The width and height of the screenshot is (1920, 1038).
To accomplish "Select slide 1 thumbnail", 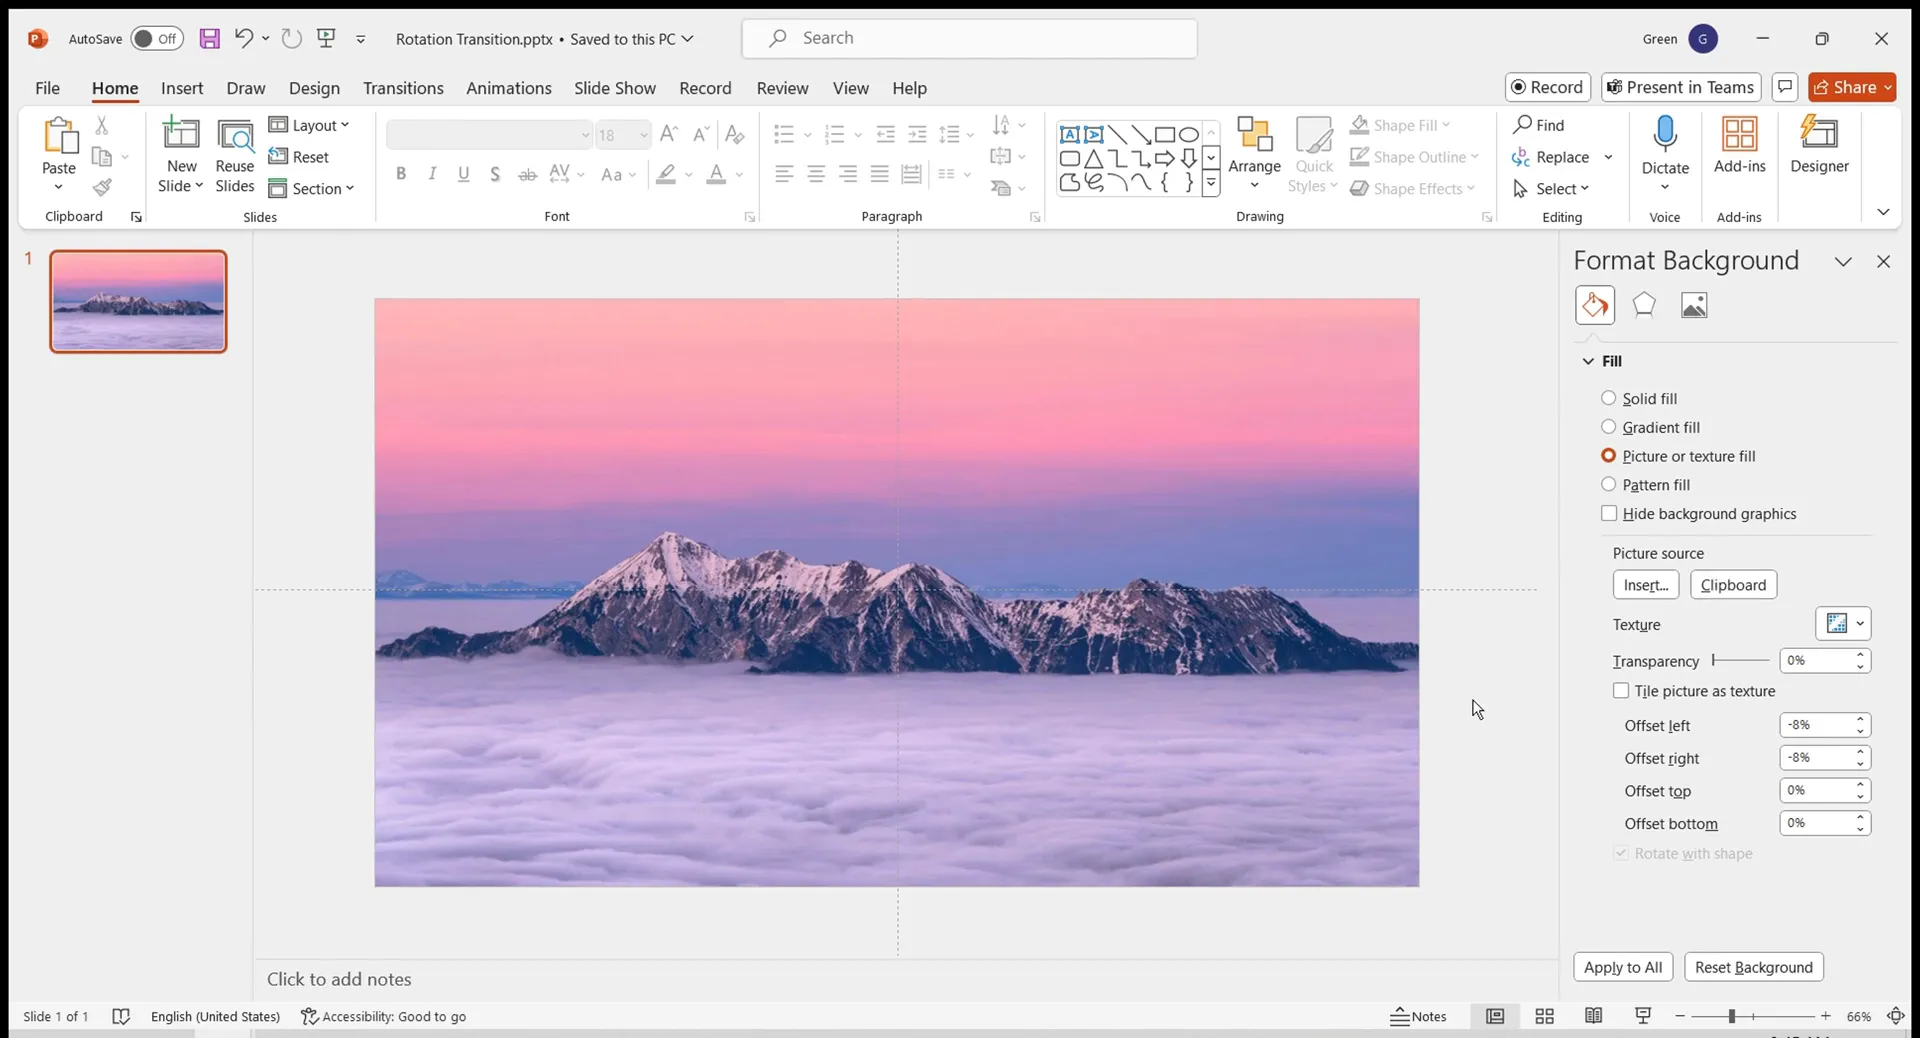I will [139, 301].
